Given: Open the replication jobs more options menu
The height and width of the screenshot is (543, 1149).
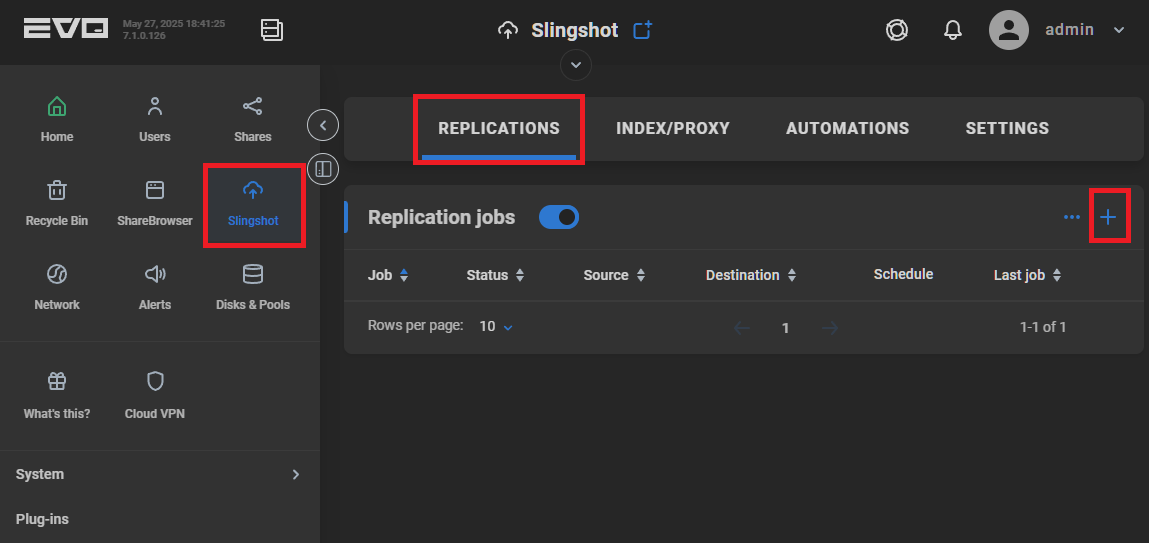Looking at the screenshot, I should 1071,217.
